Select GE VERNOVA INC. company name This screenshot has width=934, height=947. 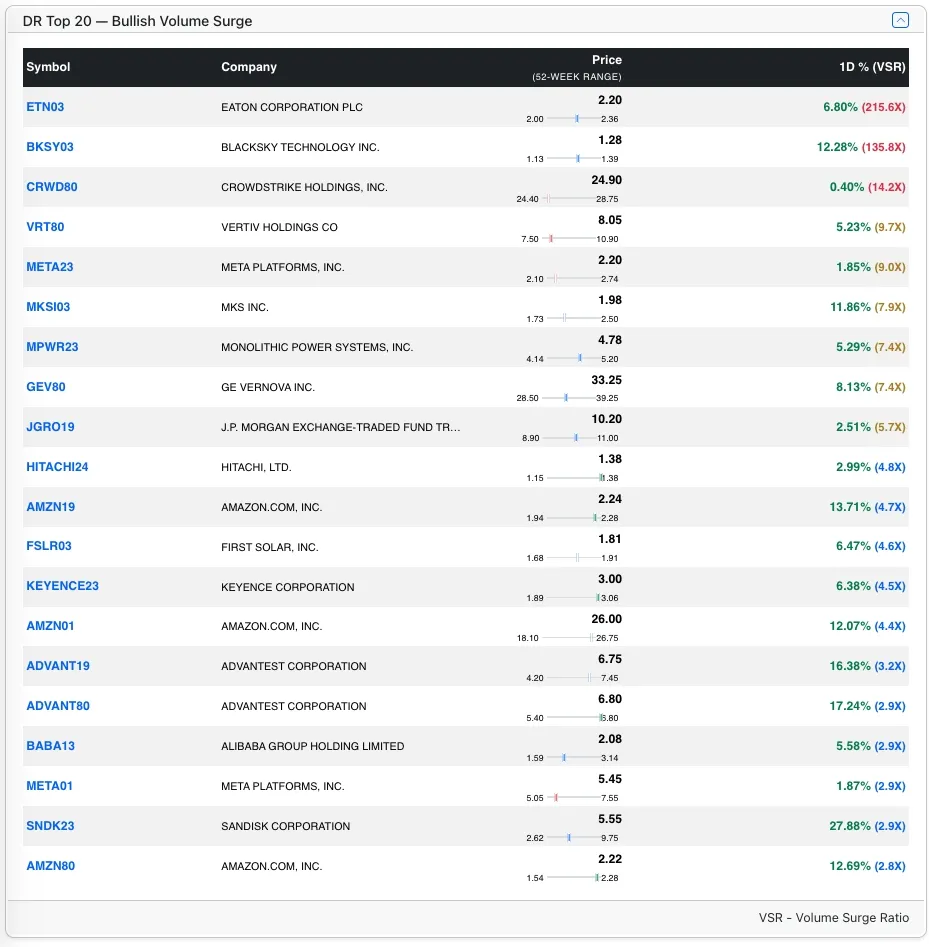pyautogui.click(x=268, y=387)
